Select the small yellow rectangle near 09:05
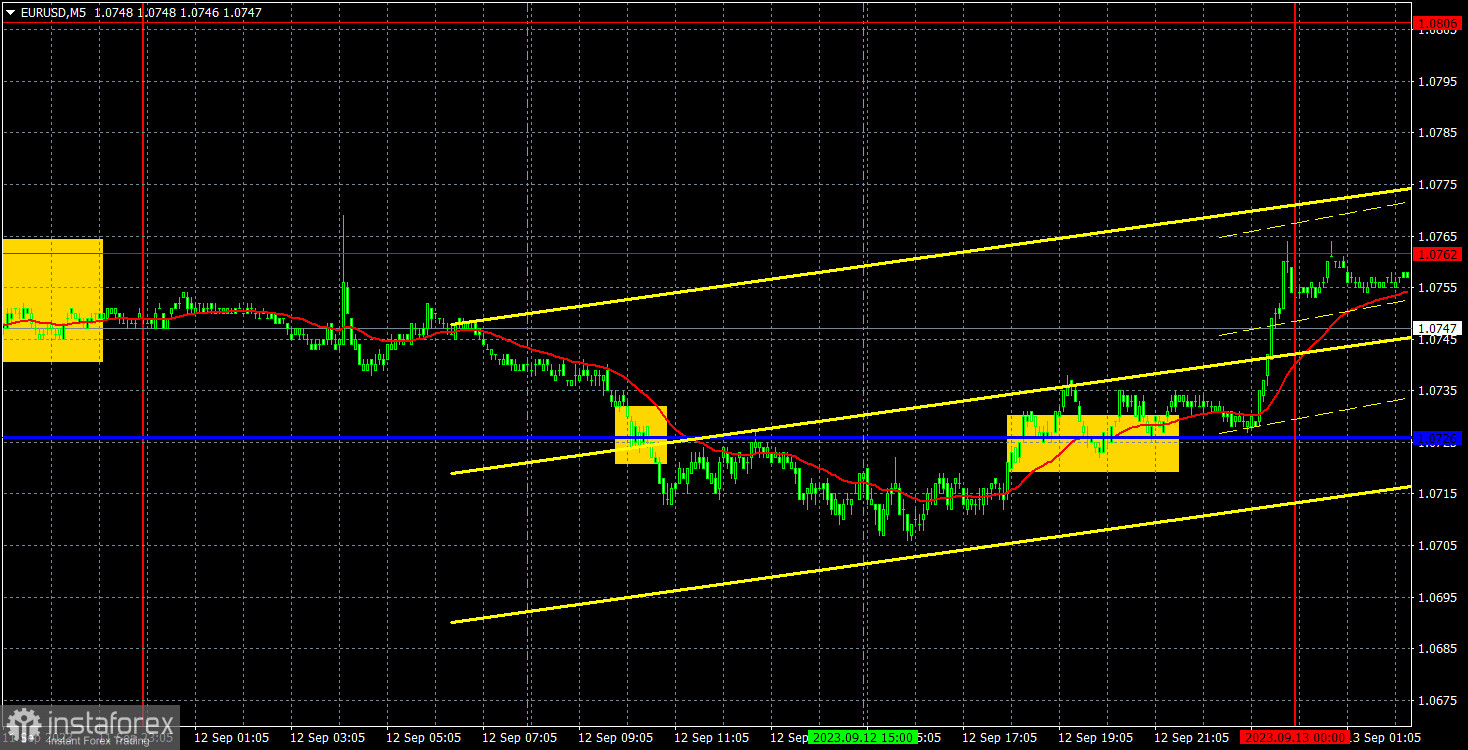The height and width of the screenshot is (750, 1468). coord(641,435)
